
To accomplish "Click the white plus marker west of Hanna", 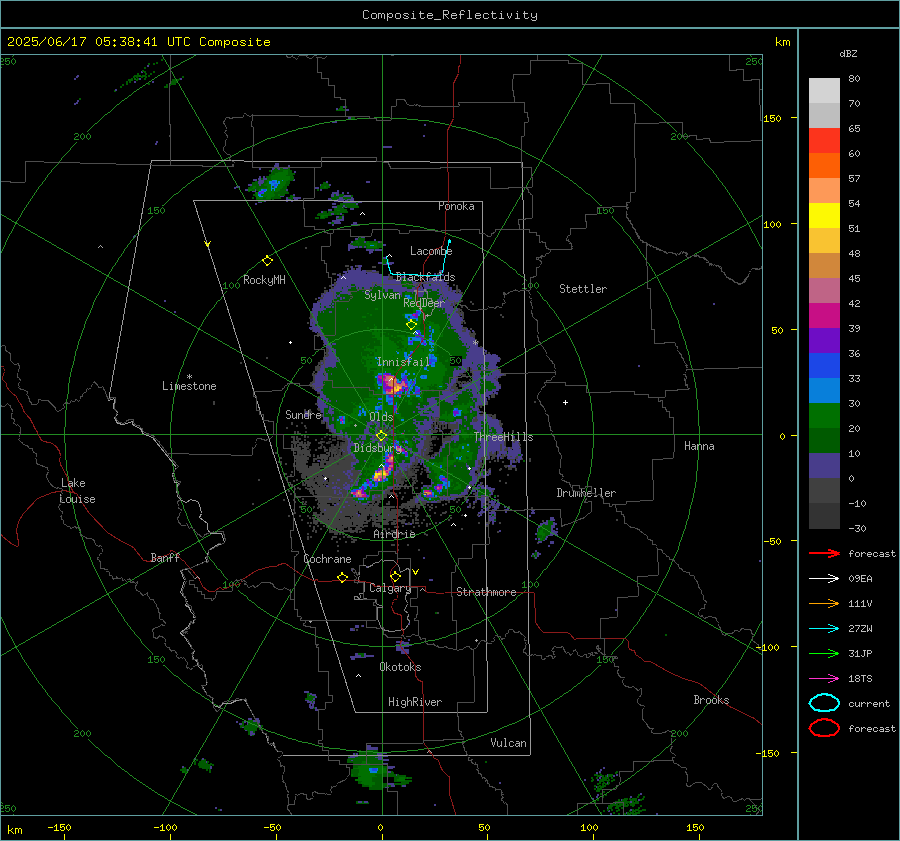I will (x=565, y=402).
